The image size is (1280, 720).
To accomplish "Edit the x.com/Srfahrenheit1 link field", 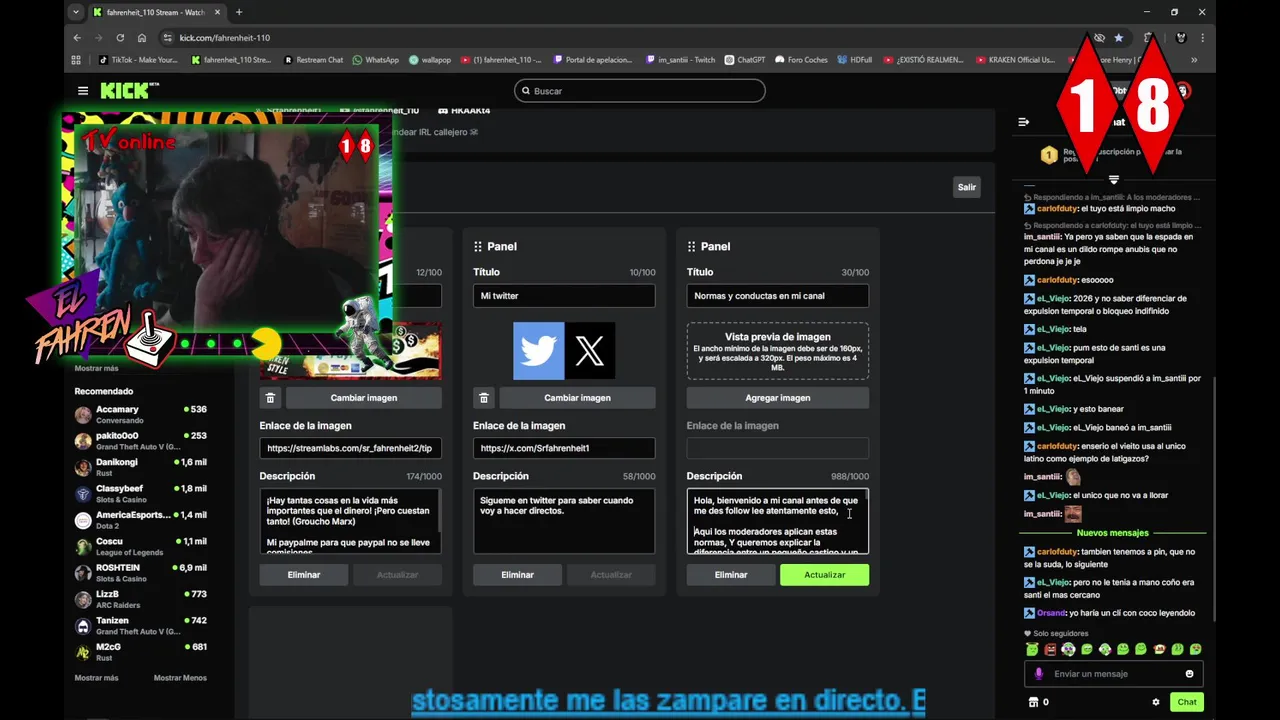I will (564, 448).
